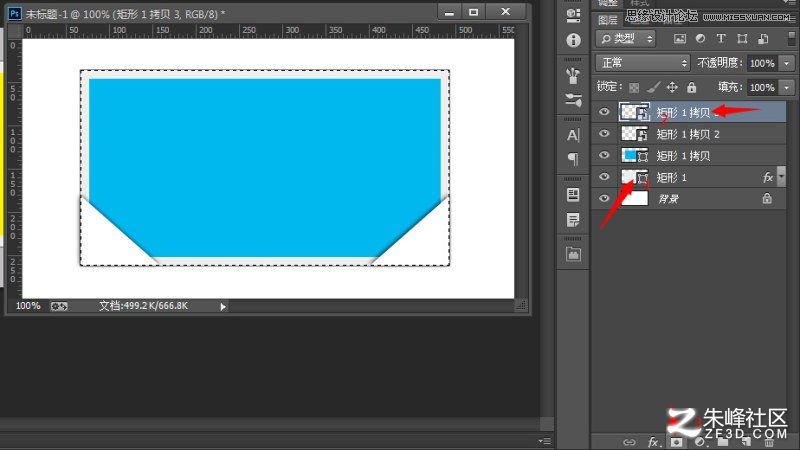The width and height of the screenshot is (800, 450).
Task: Open the 3D panel icon in the dock
Action: click(x=573, y=15)
